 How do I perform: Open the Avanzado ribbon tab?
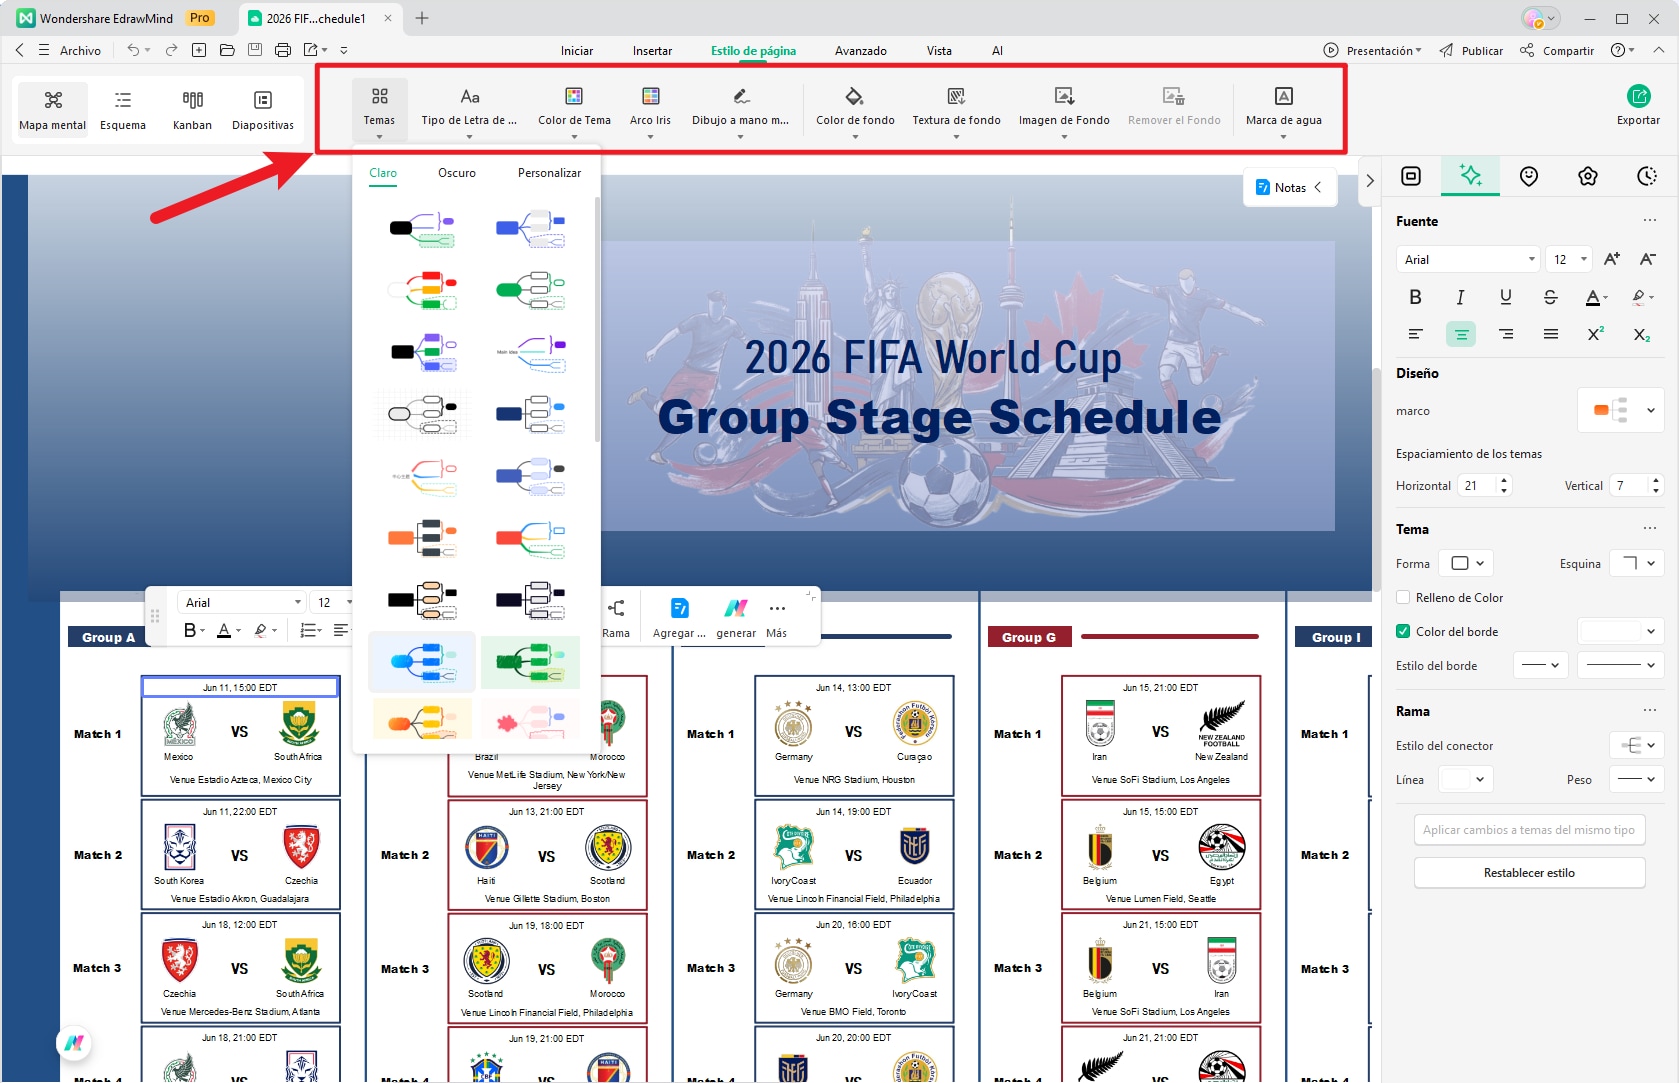pos(861,50)
